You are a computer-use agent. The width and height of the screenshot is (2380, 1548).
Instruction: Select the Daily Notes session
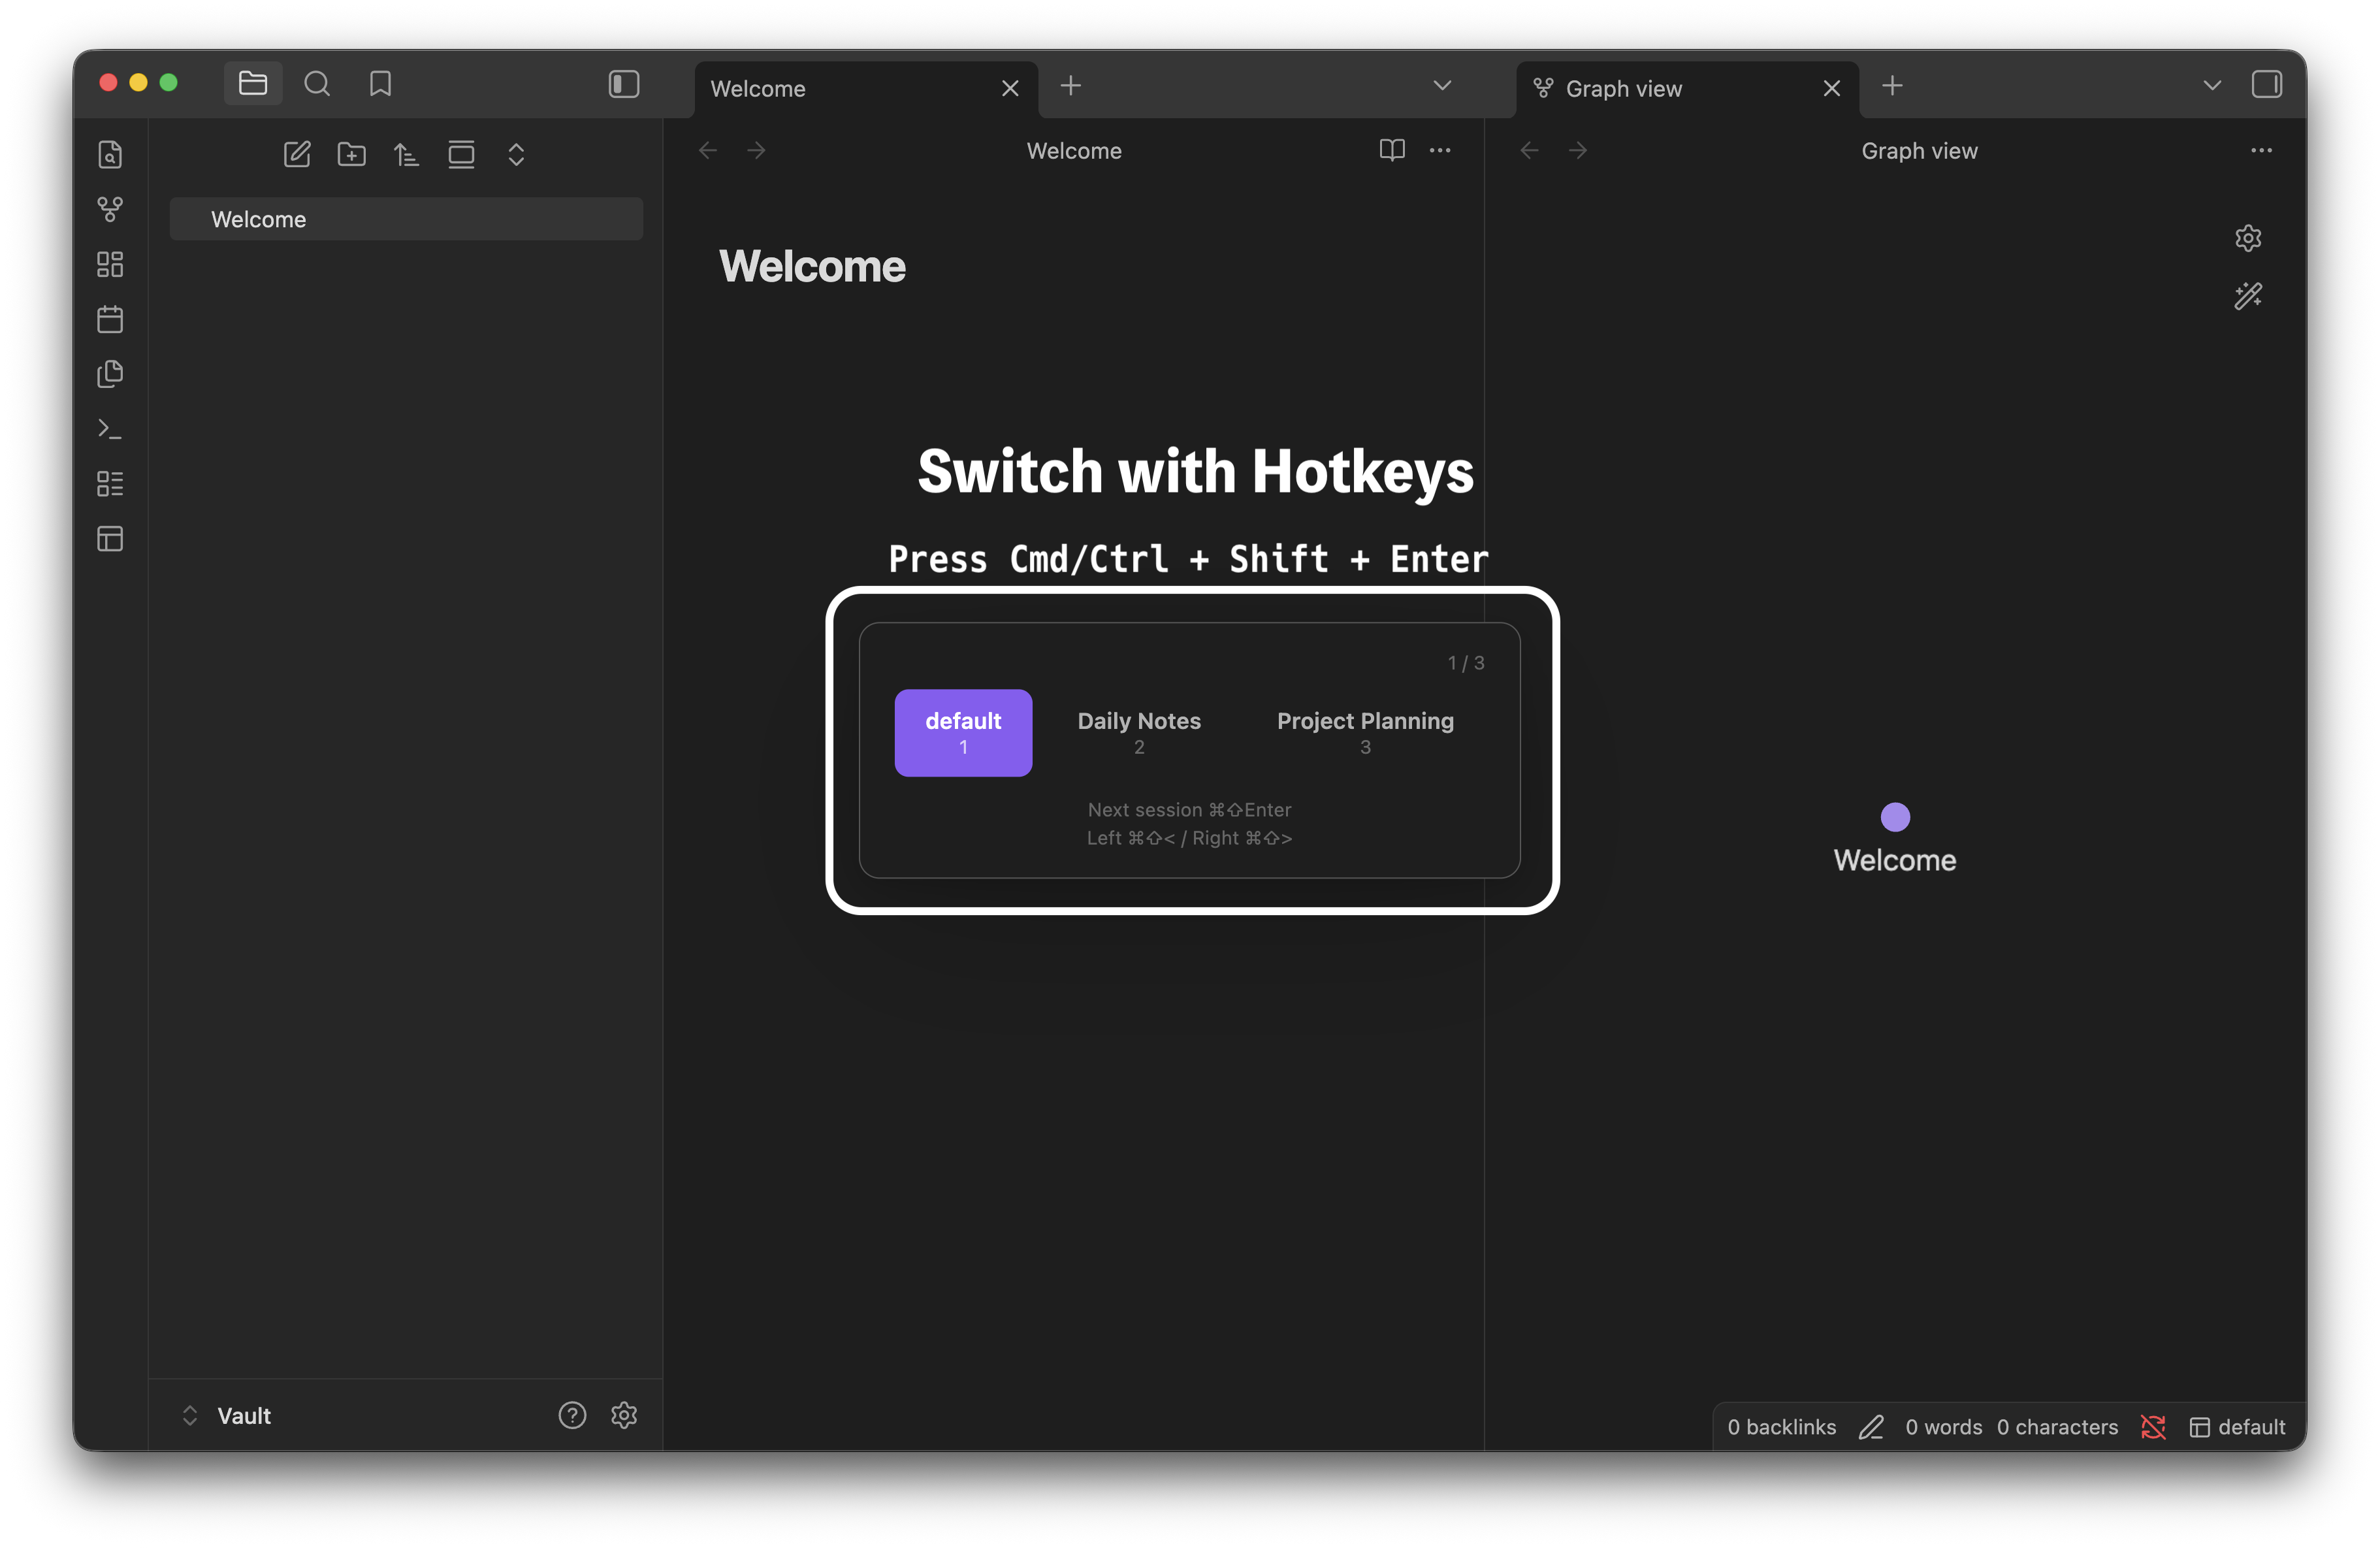tap(1139, 733)
